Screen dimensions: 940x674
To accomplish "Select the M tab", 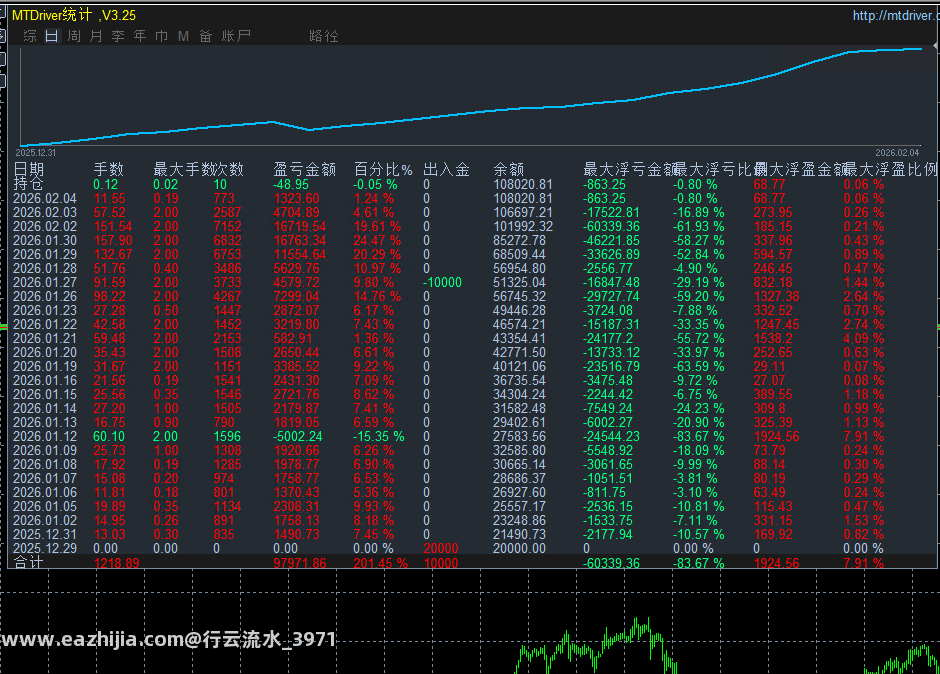I will click(183, 36).
